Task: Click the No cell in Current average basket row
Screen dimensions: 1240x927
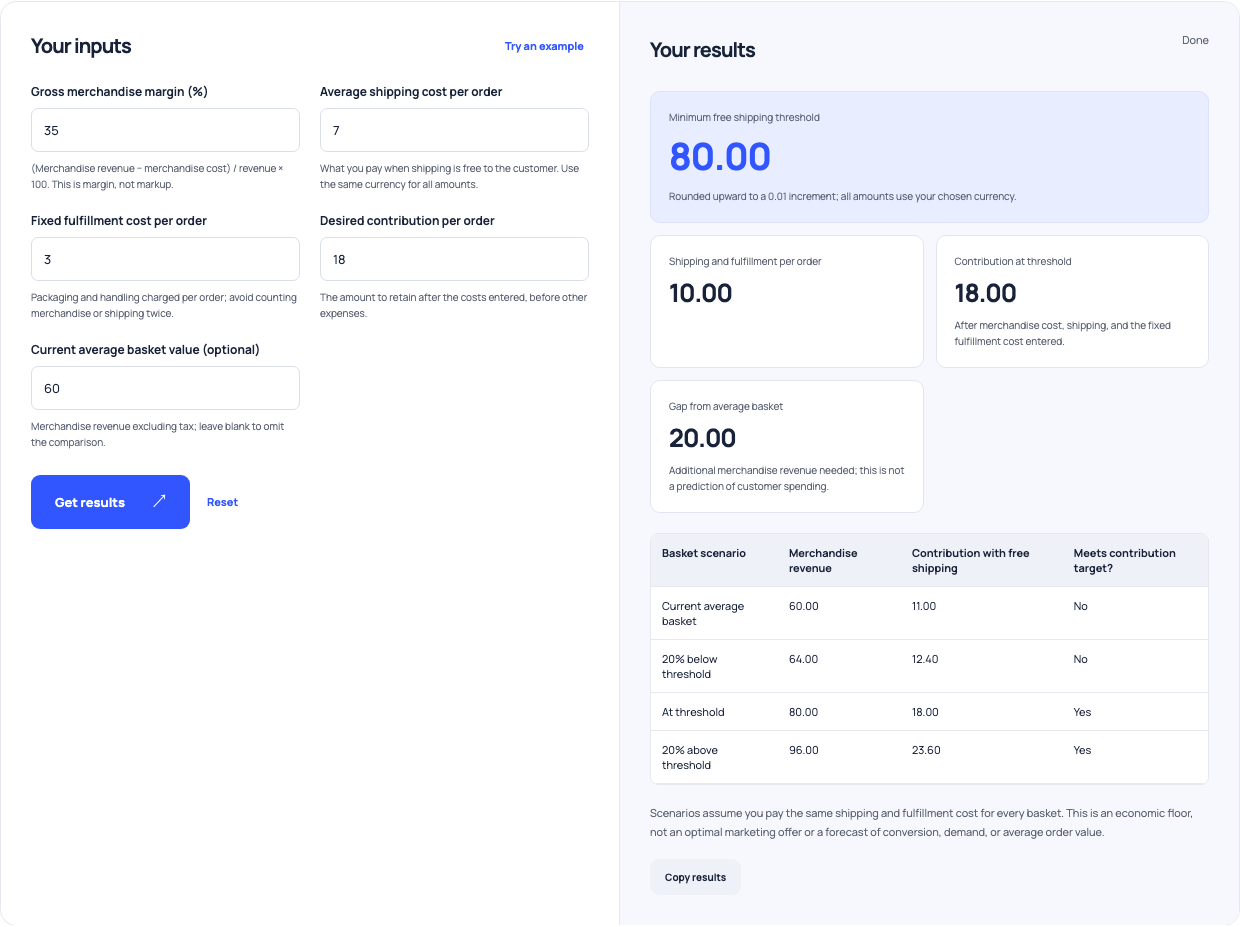Action: (x=1080, y=606)
